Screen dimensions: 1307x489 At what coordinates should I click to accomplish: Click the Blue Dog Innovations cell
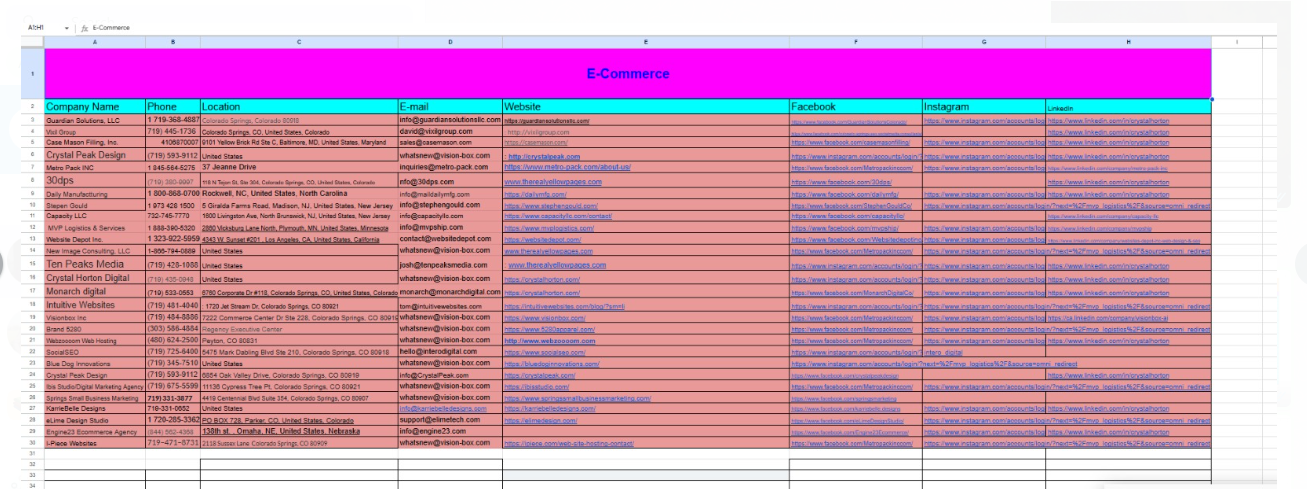(95, 363)
